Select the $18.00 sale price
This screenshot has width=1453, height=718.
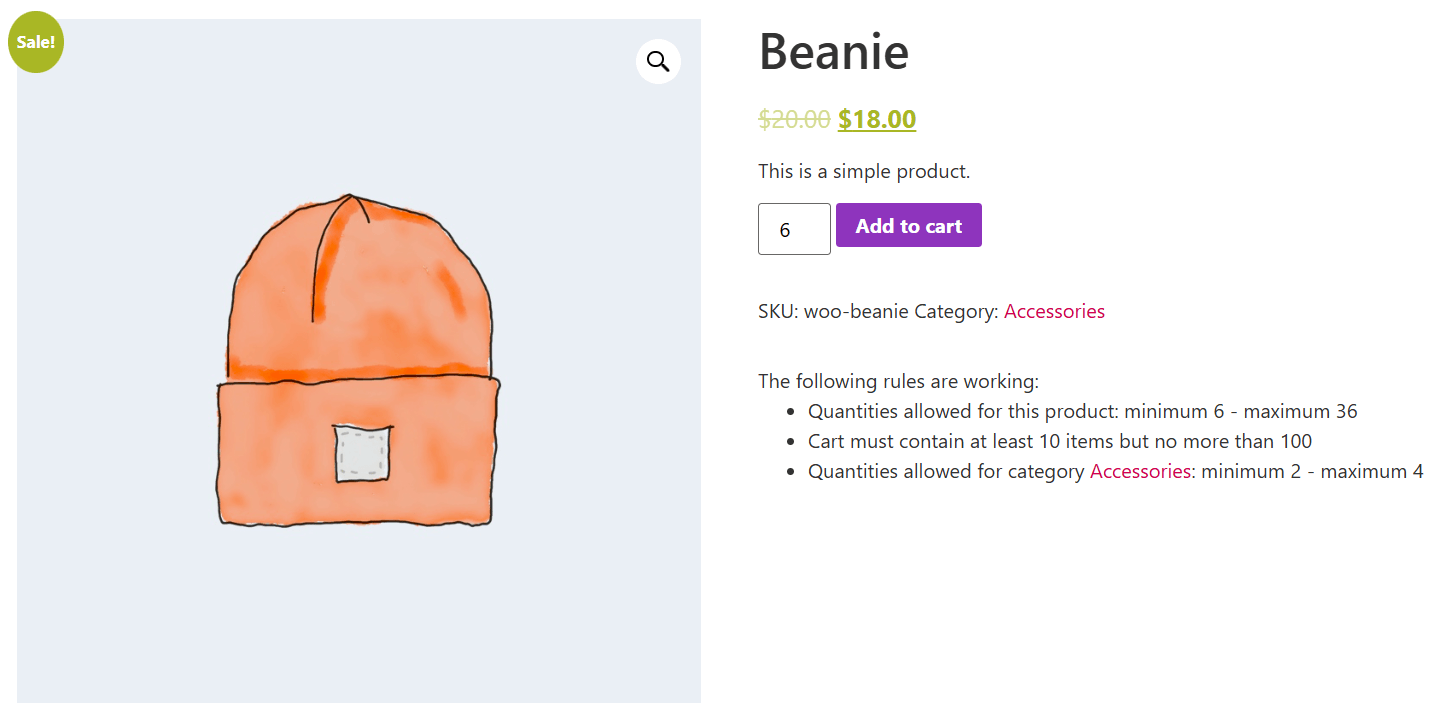(877, 120)
